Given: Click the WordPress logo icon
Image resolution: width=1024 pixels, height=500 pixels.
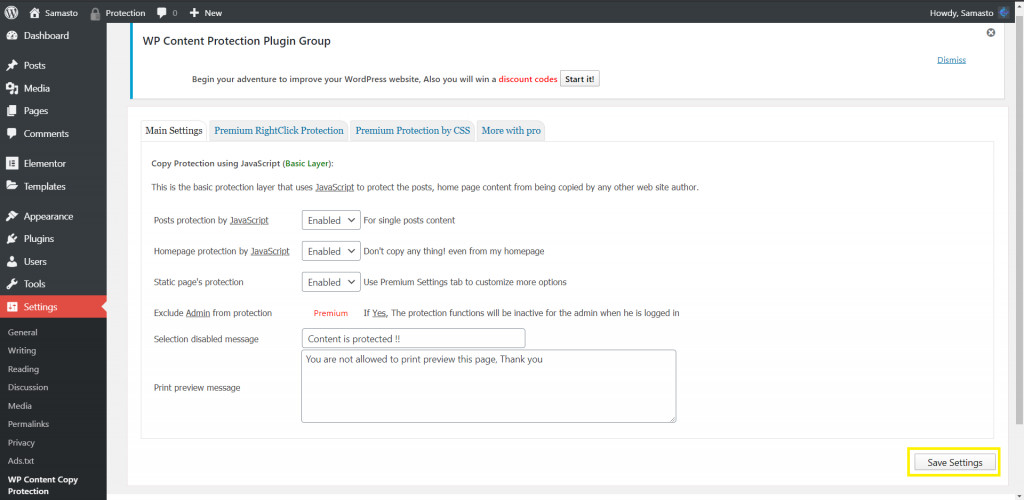Looking at the screenshot, I should point(12,12).
